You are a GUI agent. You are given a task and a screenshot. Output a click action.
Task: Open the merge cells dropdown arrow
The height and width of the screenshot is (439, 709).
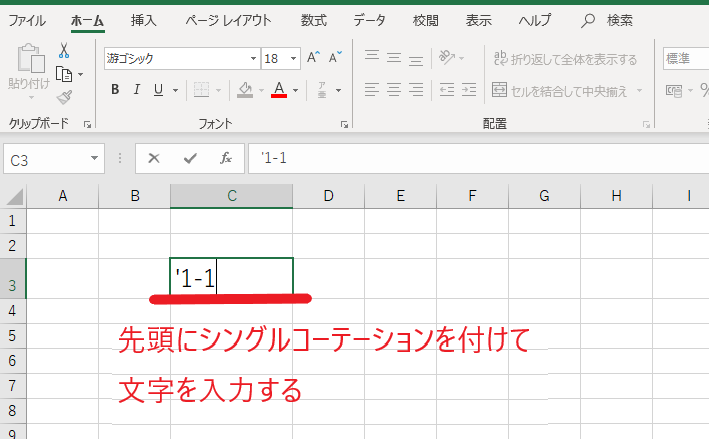(x=639, y=90)
